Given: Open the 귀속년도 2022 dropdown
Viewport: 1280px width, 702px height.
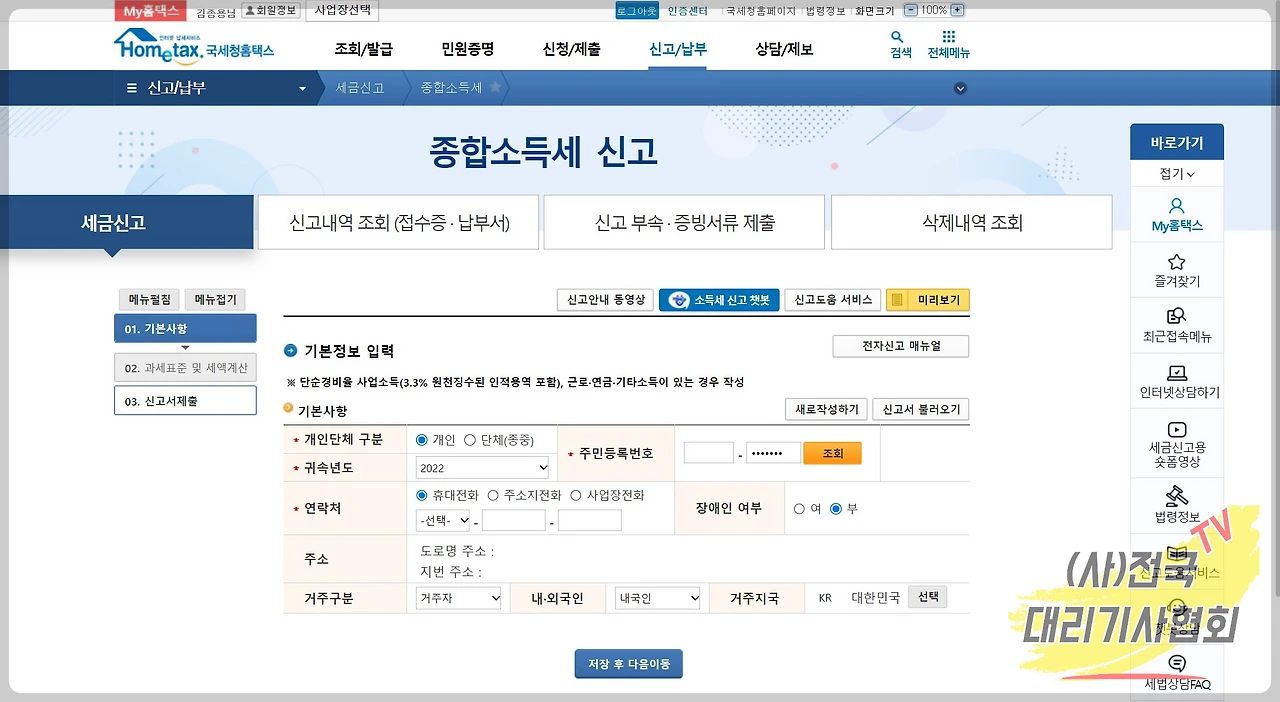Looking at the screenshot, I should [483, 467].
